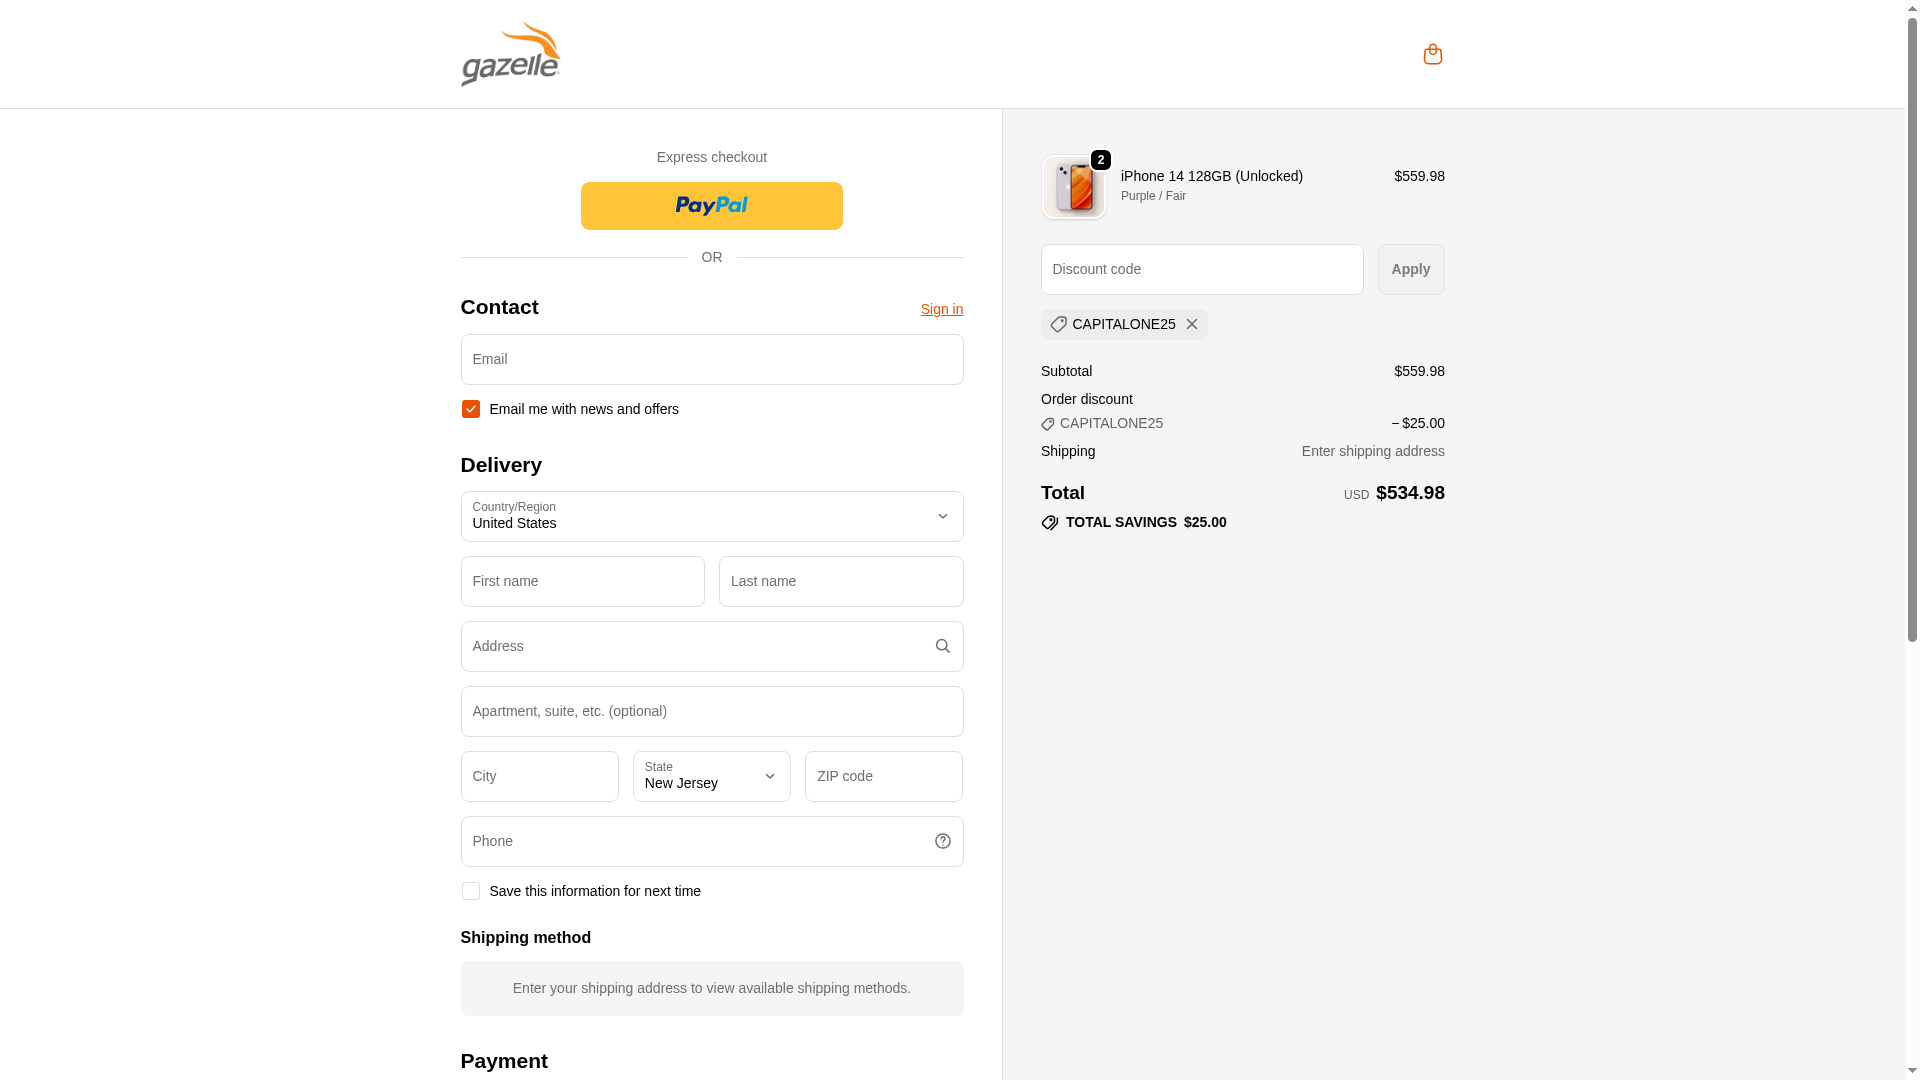Screen dimensions: 1920x1080
Task: Select the ZIP code input
Action: [x=883, y=776]
